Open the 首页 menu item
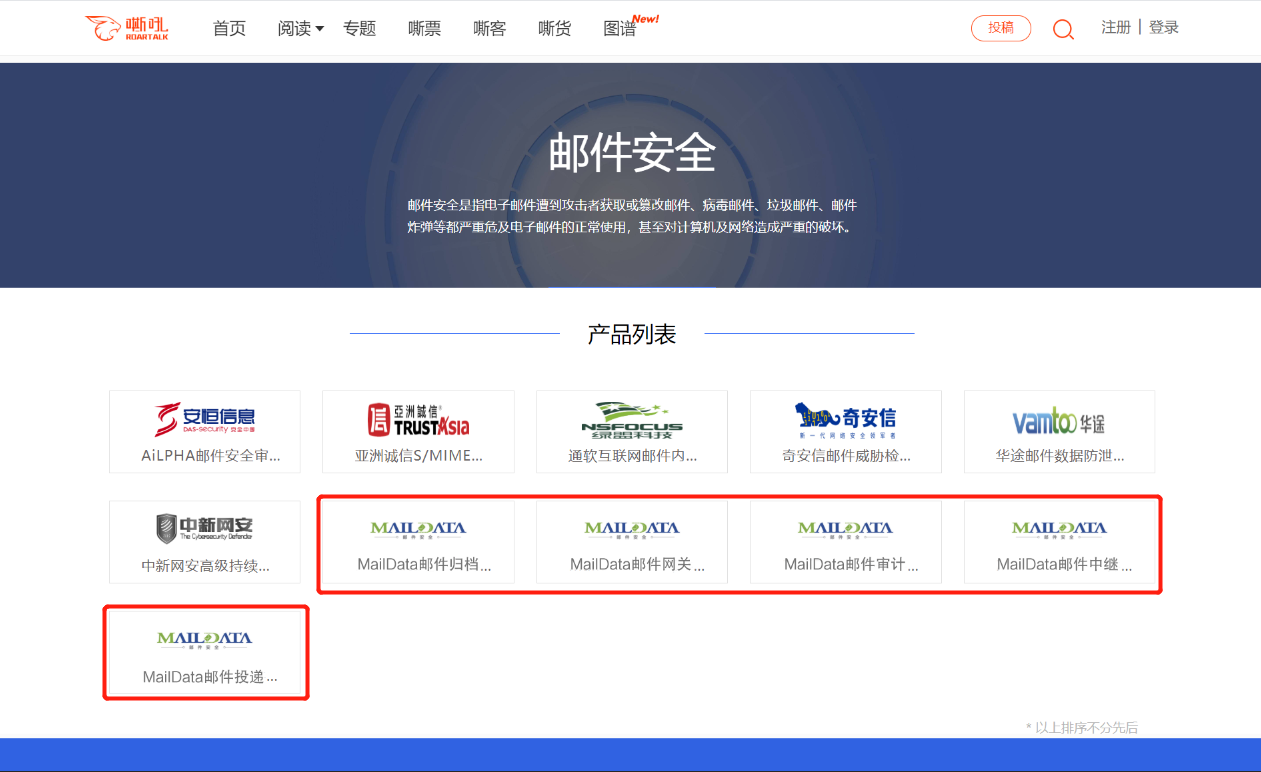 [229, 28]
